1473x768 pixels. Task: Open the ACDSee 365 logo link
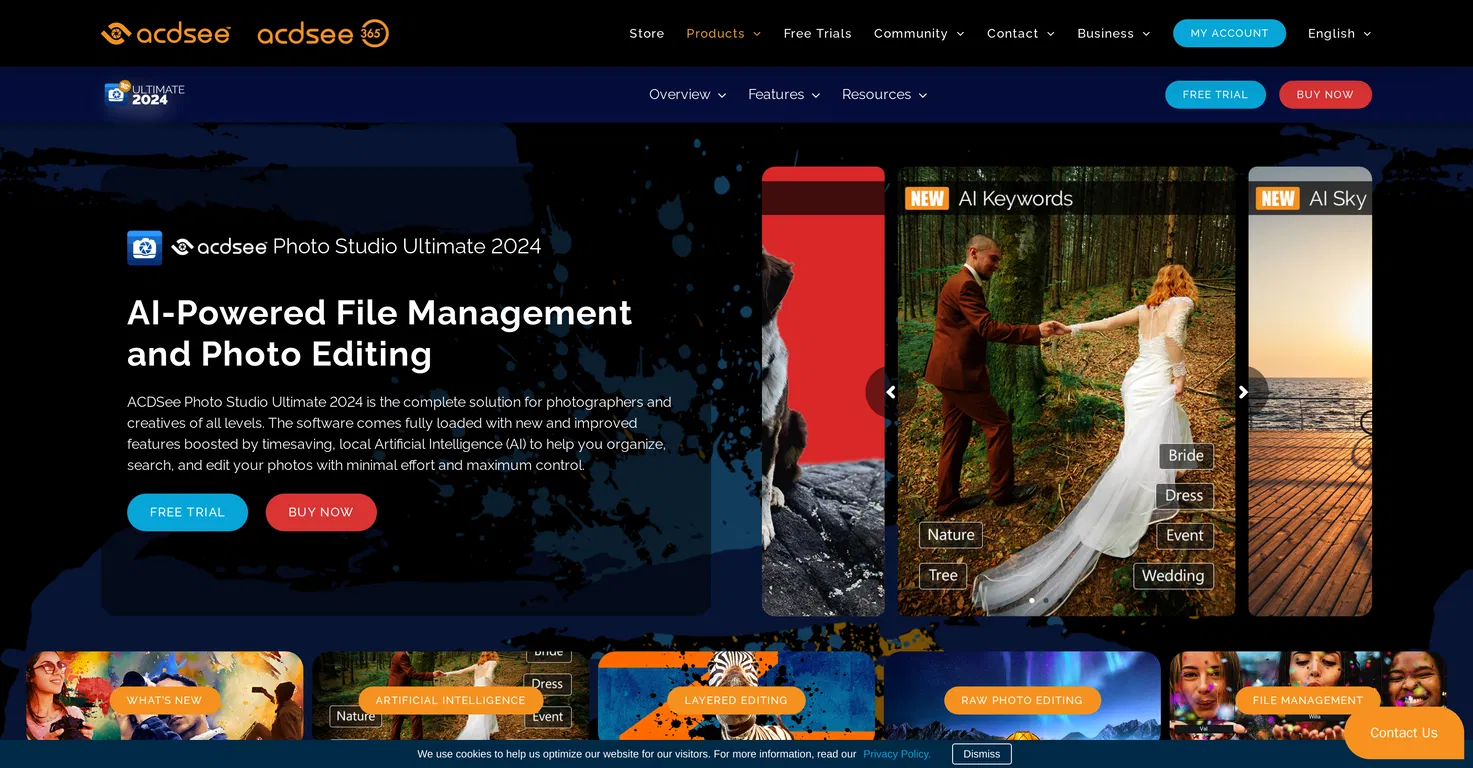point(323,33)
